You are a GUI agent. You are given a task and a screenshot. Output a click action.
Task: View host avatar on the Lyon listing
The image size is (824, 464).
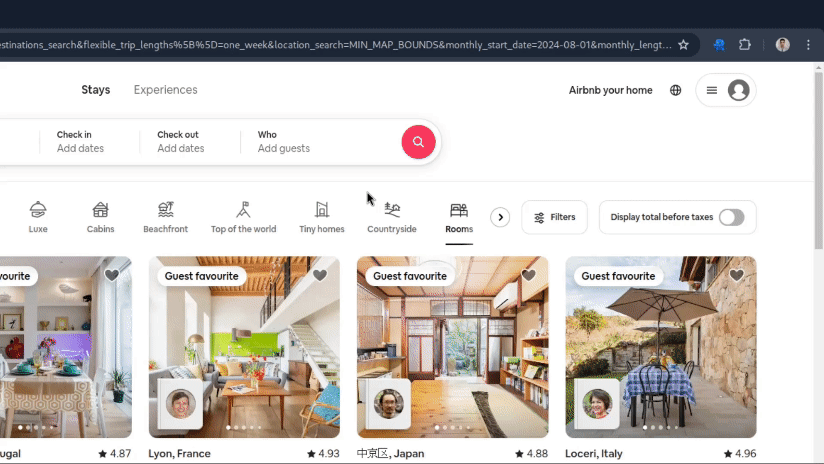point(181,404)
